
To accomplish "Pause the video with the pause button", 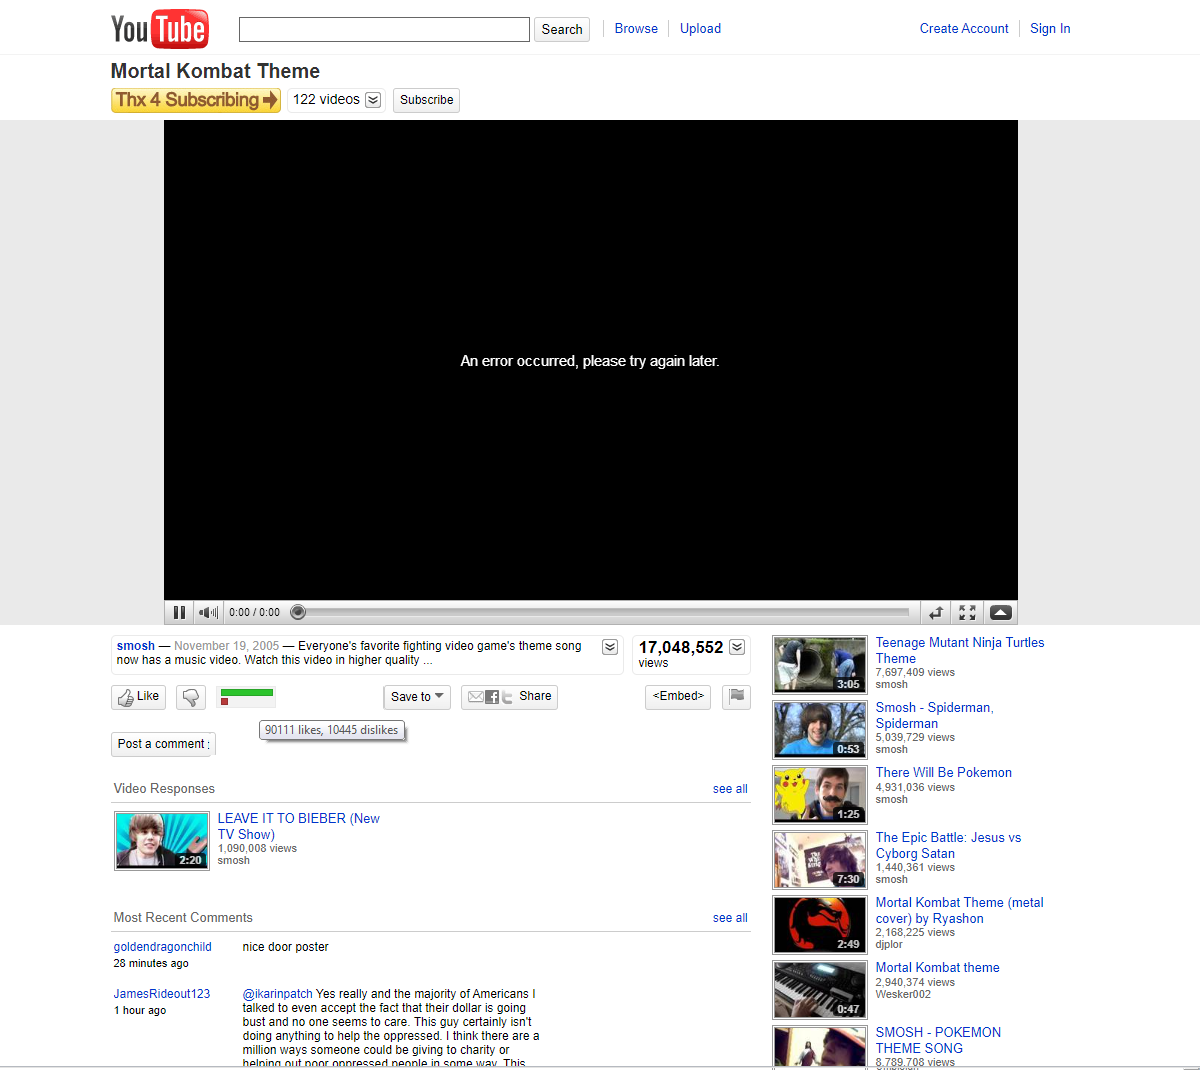I will 179,612.
